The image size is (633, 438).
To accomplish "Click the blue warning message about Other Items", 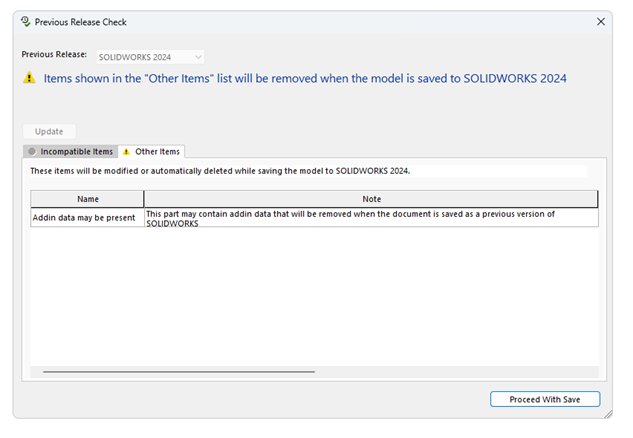I will coord(311,78).
